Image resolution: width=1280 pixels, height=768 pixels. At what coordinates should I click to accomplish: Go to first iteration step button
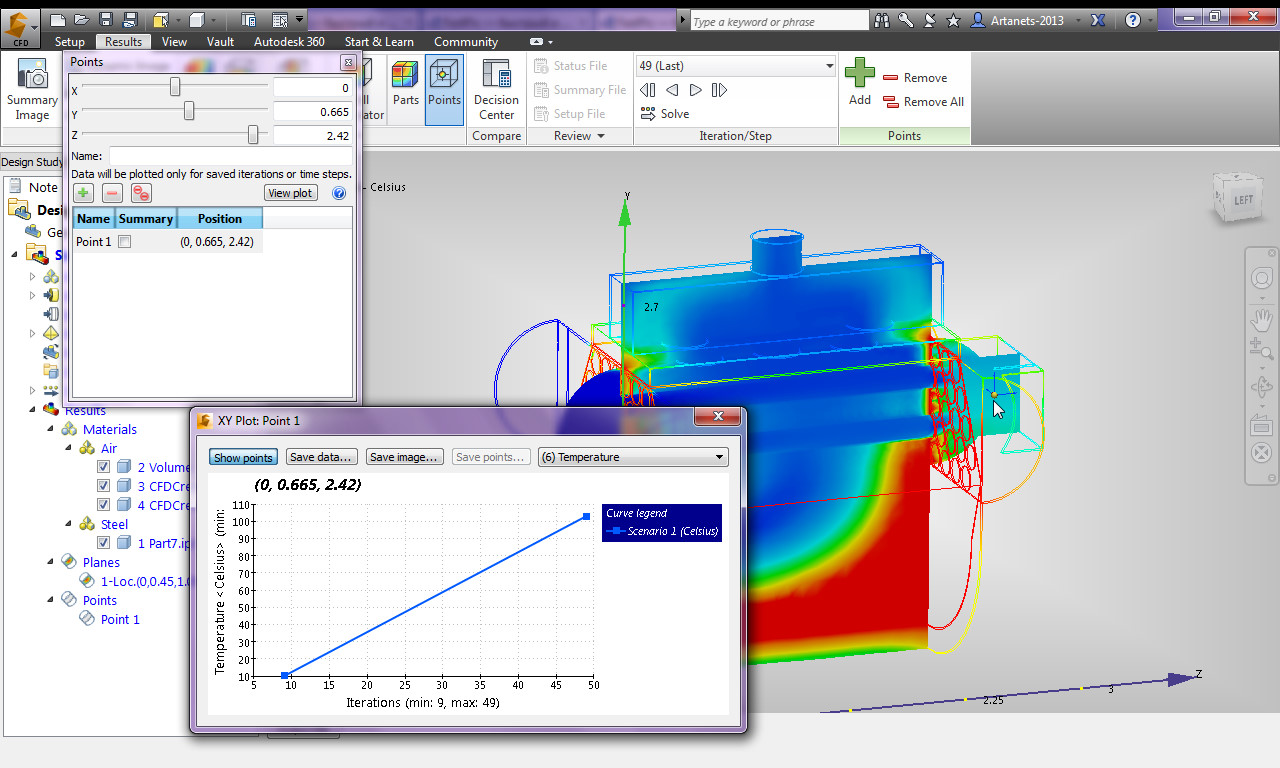pos(648,90)
